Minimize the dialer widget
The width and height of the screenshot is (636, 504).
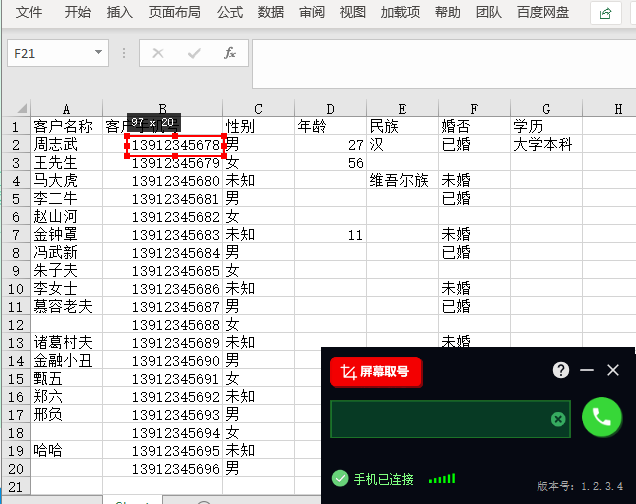(587, 371)
